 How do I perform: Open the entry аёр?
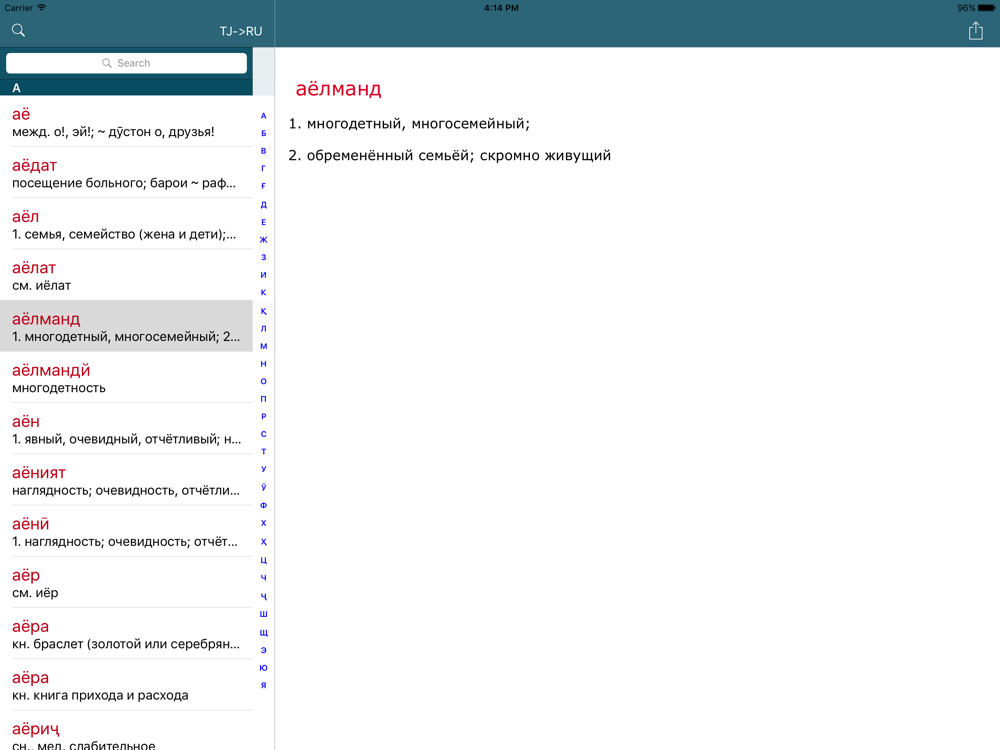tap(126, 582)
